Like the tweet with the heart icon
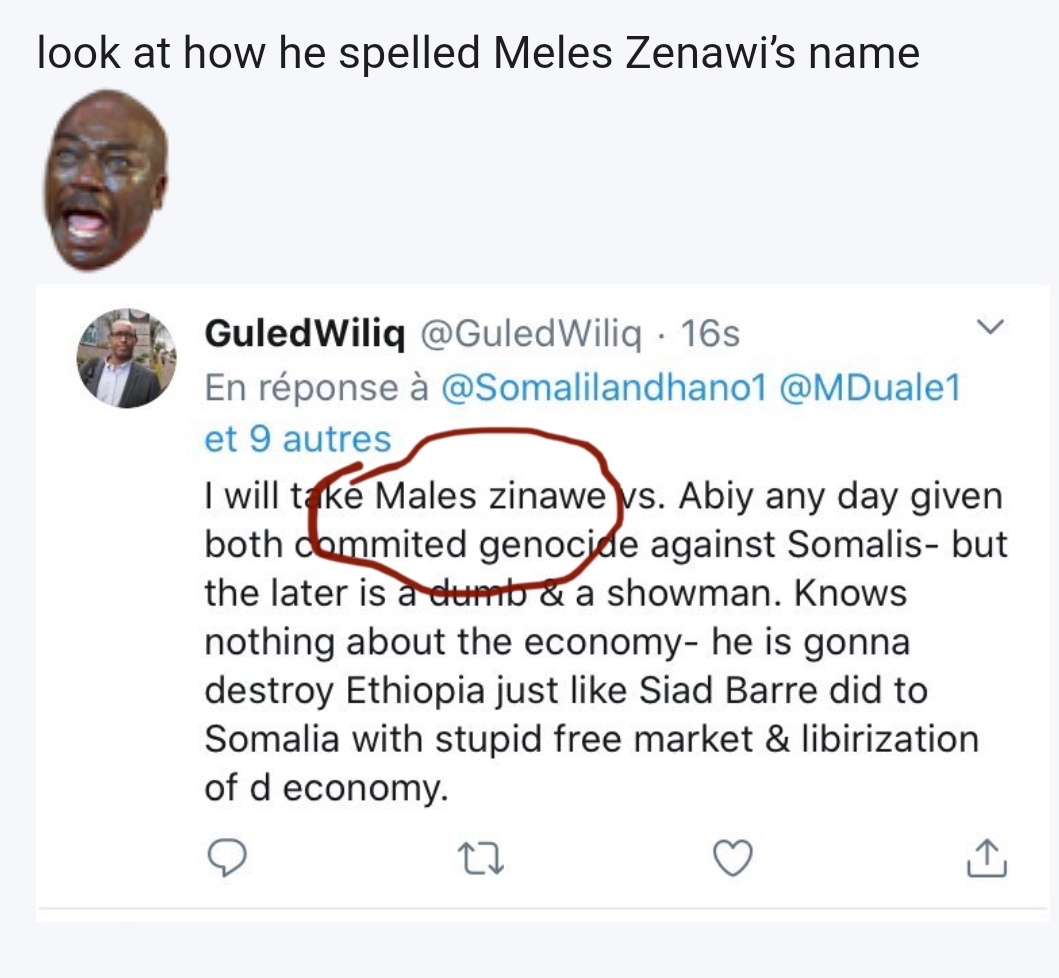 734,857
